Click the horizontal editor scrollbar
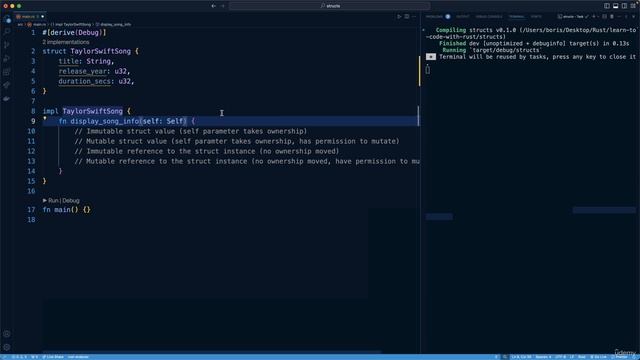 pos(212,351)
